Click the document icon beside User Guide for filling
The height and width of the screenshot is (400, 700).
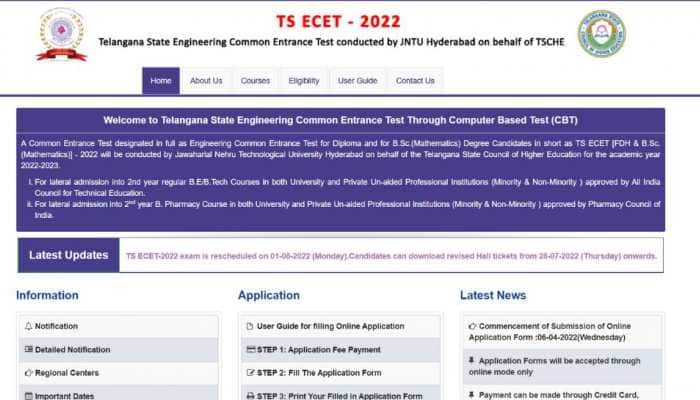click(250, 326)
